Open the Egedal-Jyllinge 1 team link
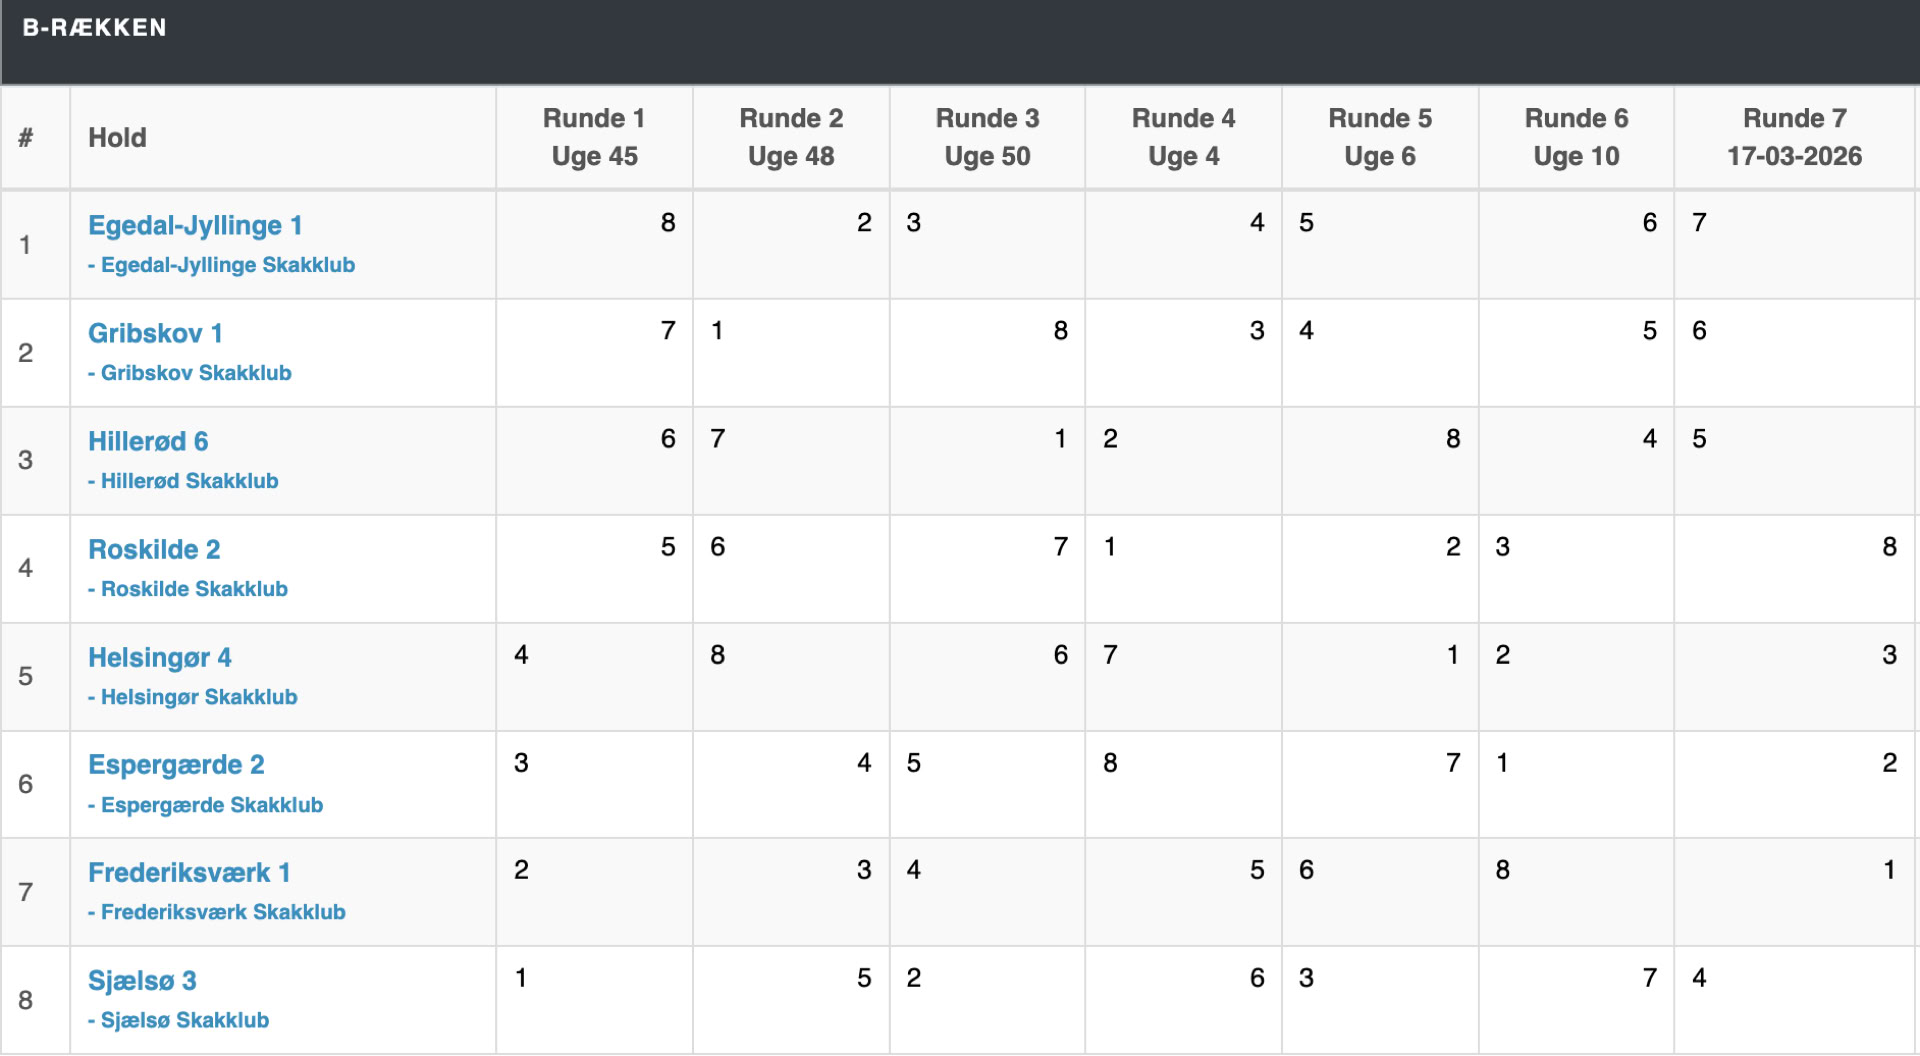The image size is (1920, 1056). (x=195, y=226)
